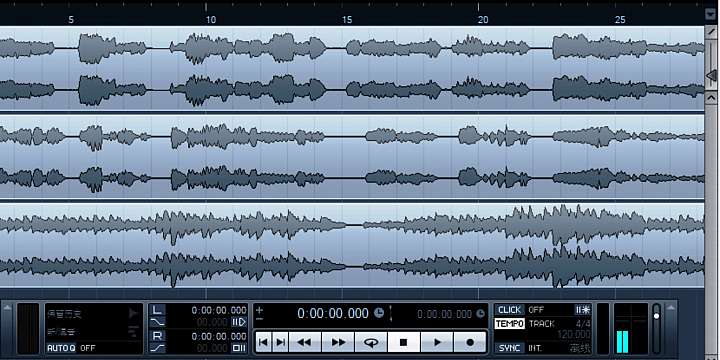The height and width of the screenshot is (360, 720).
Task: Toggle the SYNC button
Action: coord(510,348)
